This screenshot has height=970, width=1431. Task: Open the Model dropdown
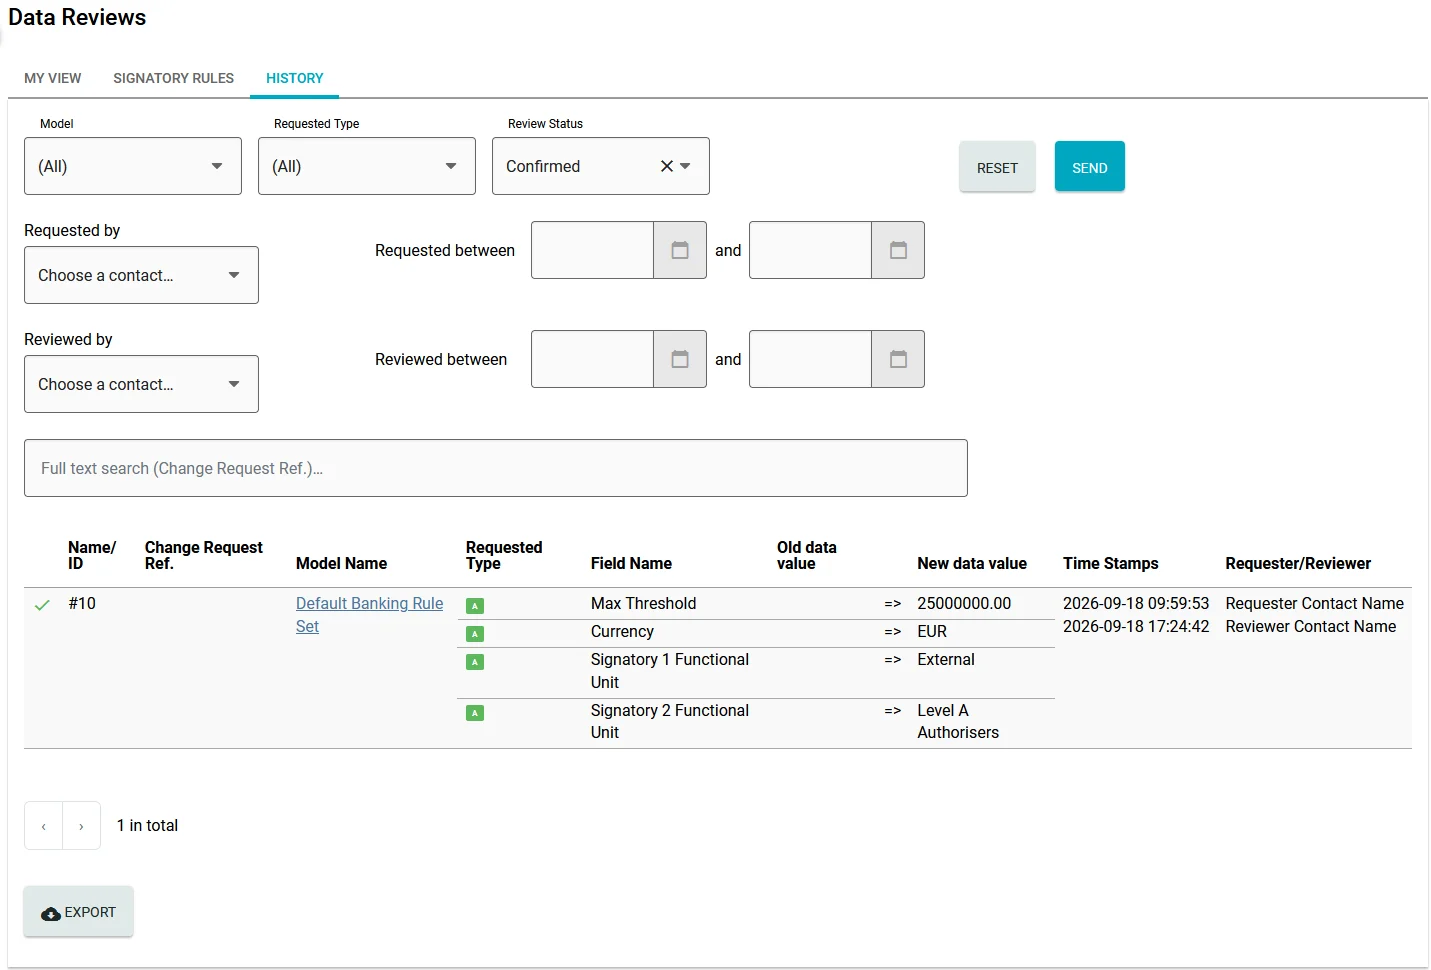point(133,166)
